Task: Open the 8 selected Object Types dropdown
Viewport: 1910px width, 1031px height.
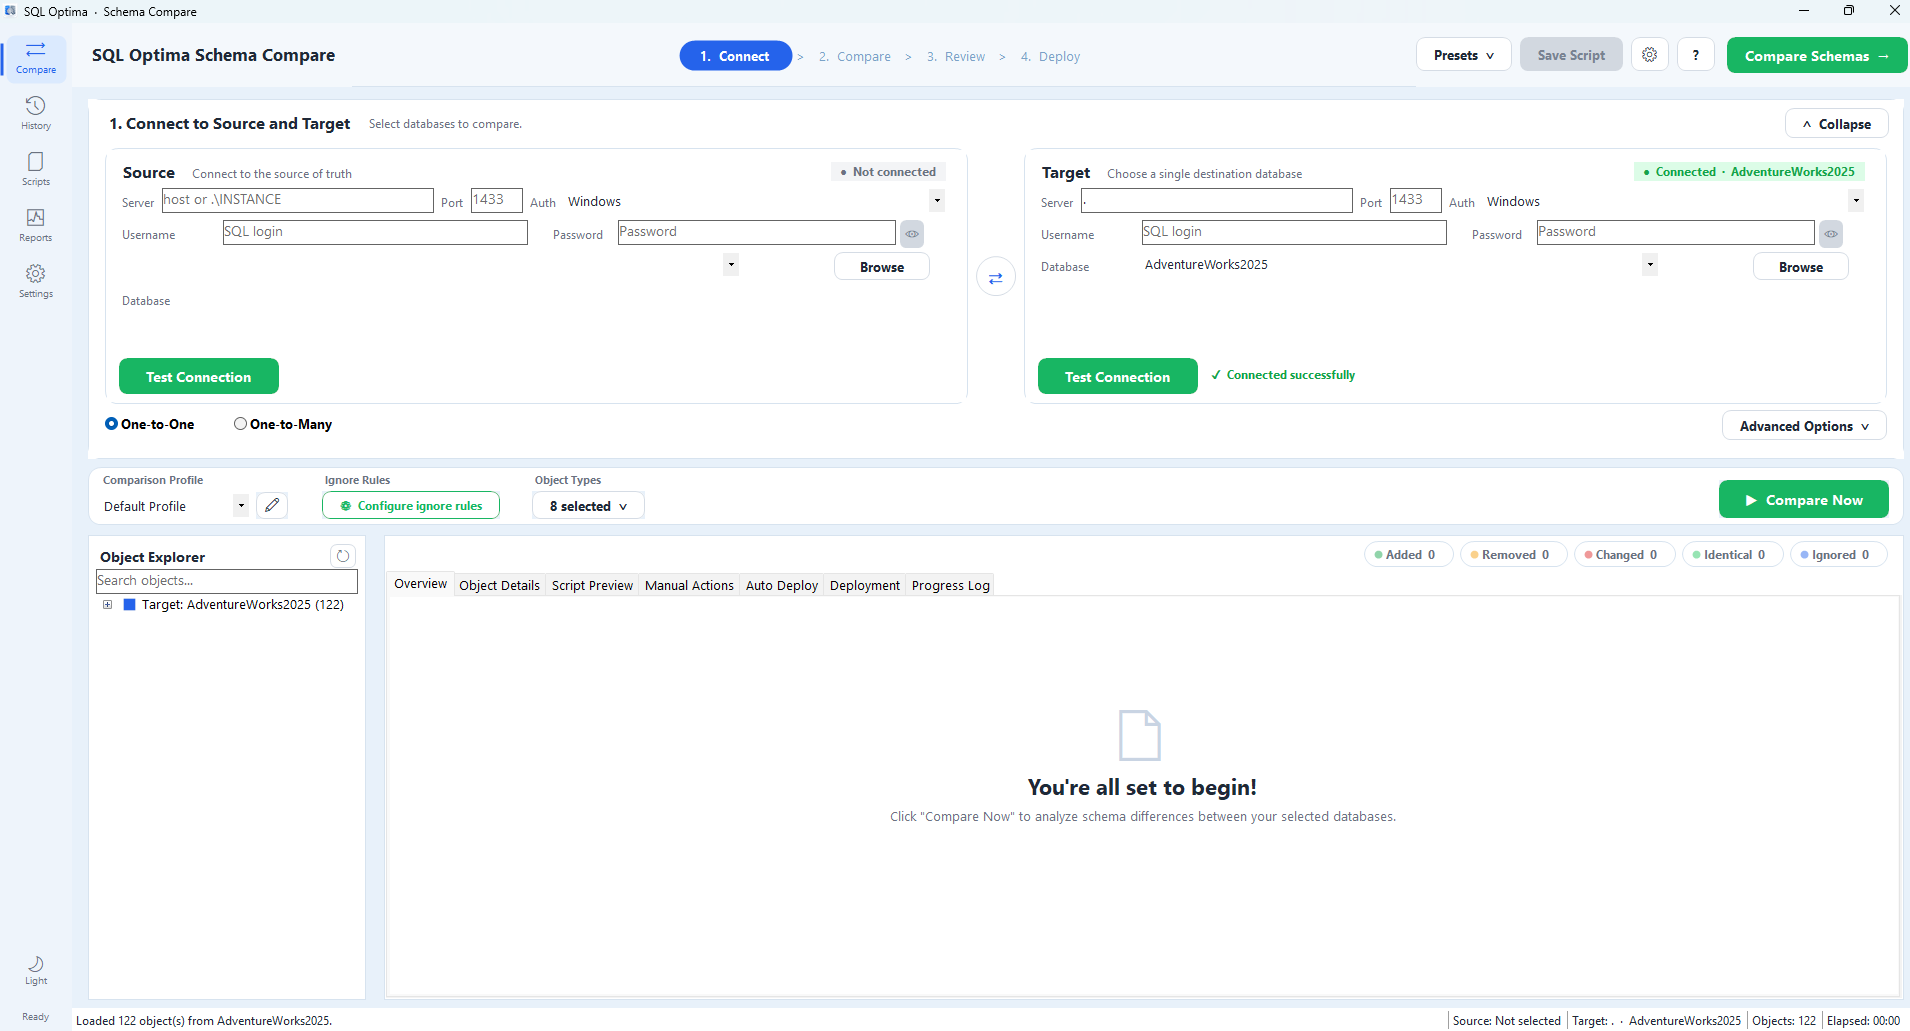Action: tap(588, 506)
